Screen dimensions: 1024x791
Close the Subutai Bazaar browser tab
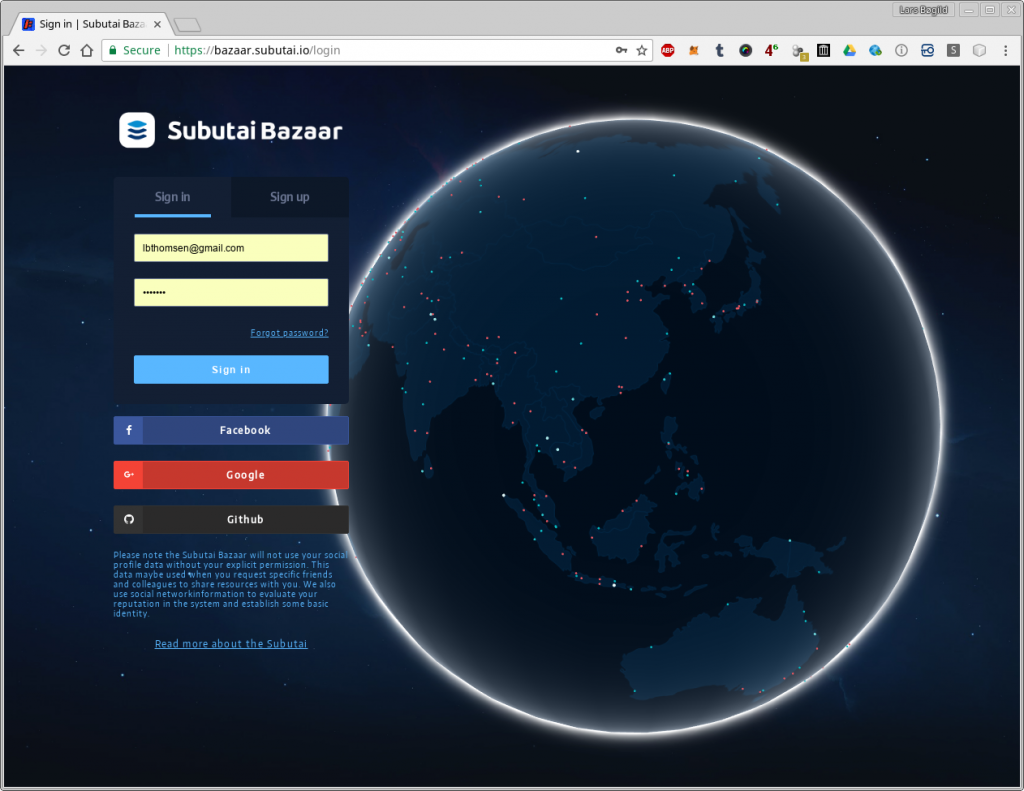pos(157,24)
